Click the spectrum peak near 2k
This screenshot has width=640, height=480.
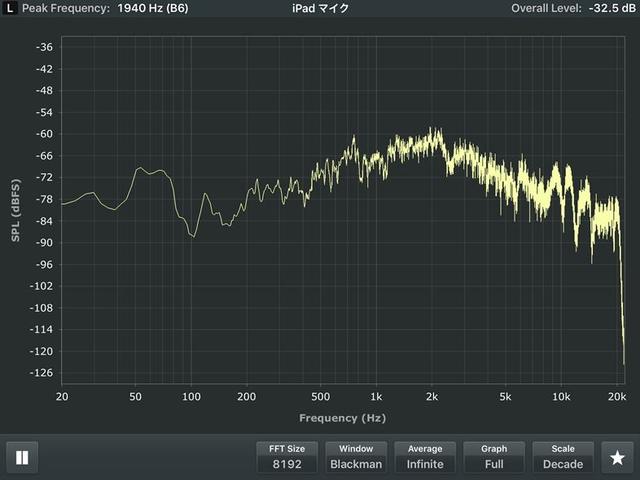coord(435,130)
